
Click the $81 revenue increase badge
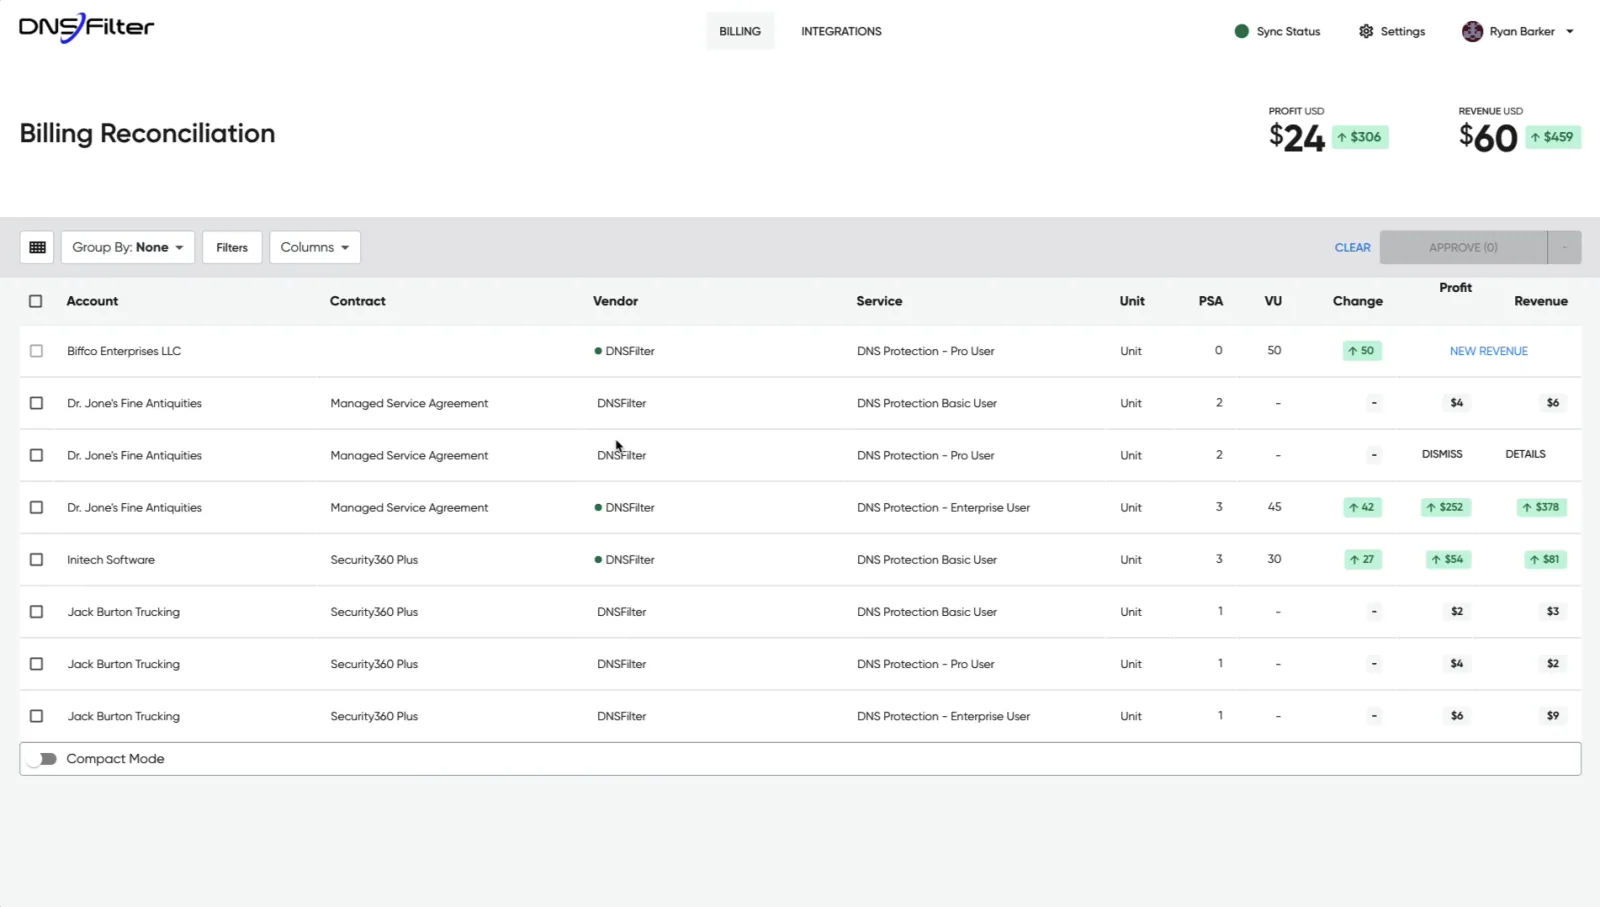point(1545,559)
